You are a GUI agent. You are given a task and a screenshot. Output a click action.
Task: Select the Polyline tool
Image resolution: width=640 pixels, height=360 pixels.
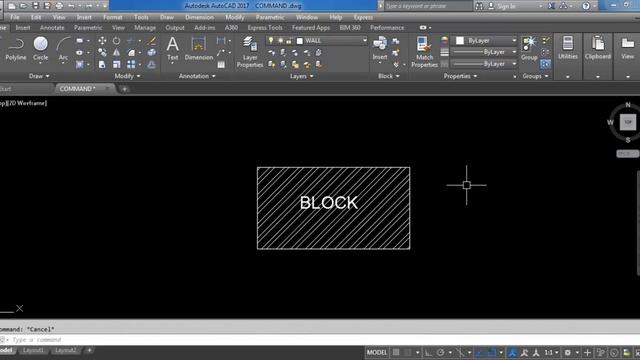click(16, 49)
